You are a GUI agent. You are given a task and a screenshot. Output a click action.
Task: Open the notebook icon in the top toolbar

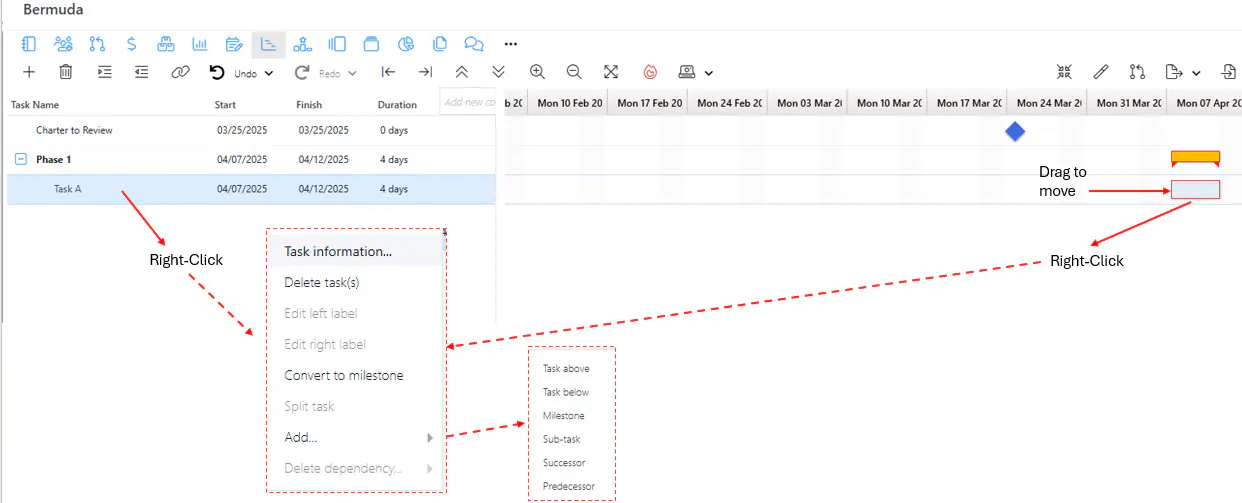point(29,44)
